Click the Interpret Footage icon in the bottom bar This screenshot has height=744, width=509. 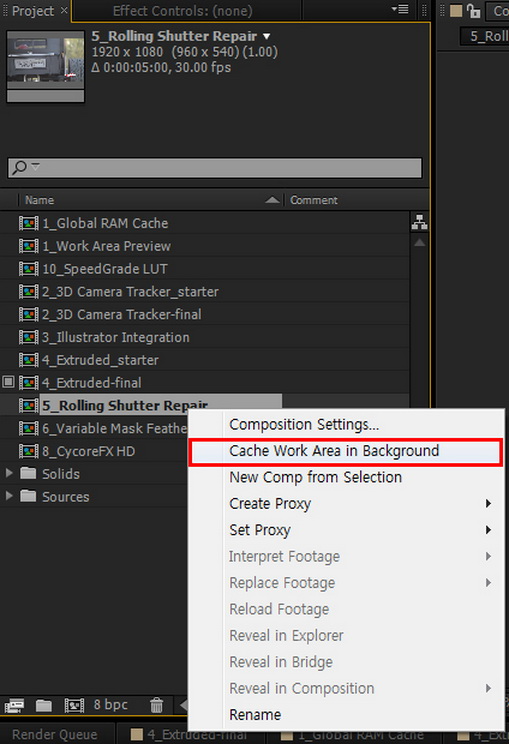[14, 705]
